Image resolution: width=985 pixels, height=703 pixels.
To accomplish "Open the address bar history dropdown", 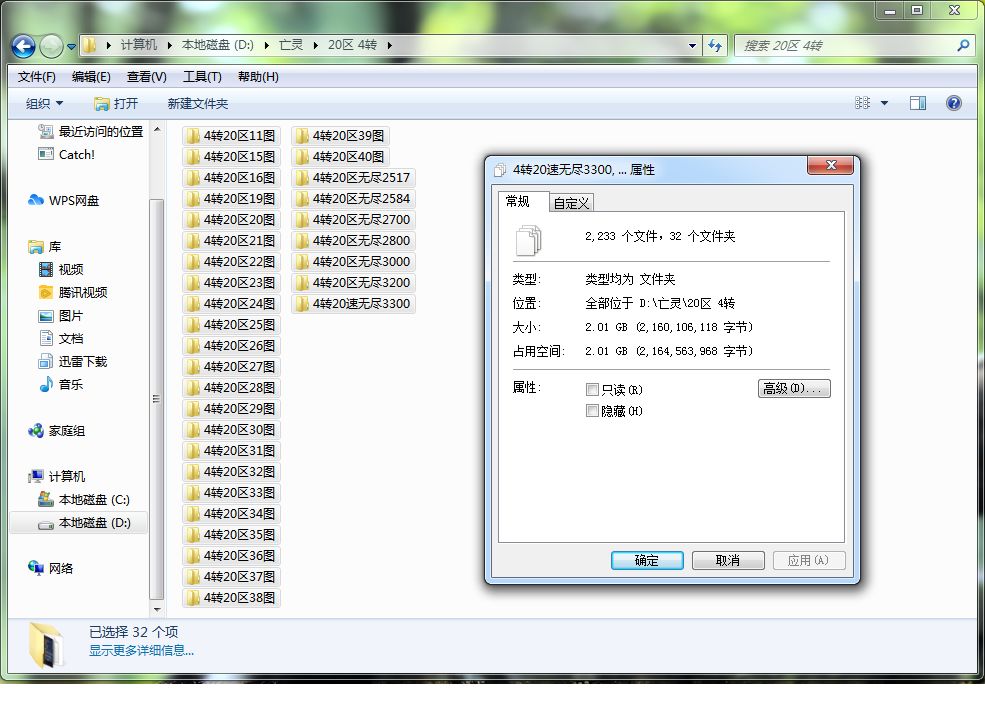I will coord(692,45).
